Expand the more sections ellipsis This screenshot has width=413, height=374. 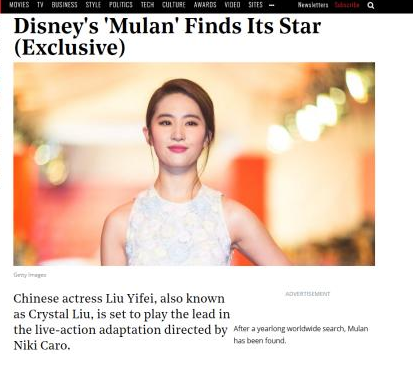[x=271, y=5]
